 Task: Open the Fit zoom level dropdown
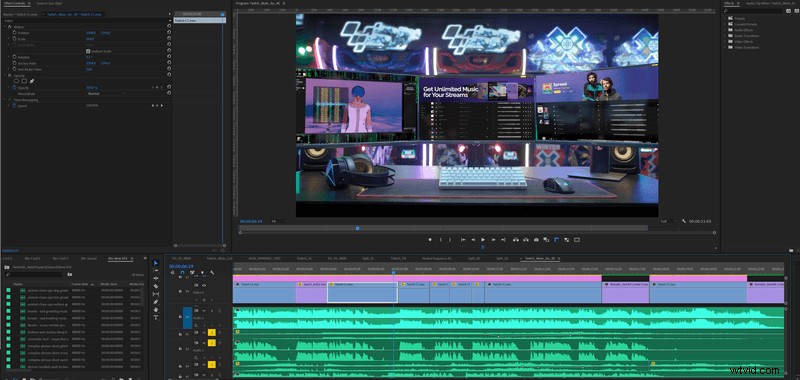279,221
